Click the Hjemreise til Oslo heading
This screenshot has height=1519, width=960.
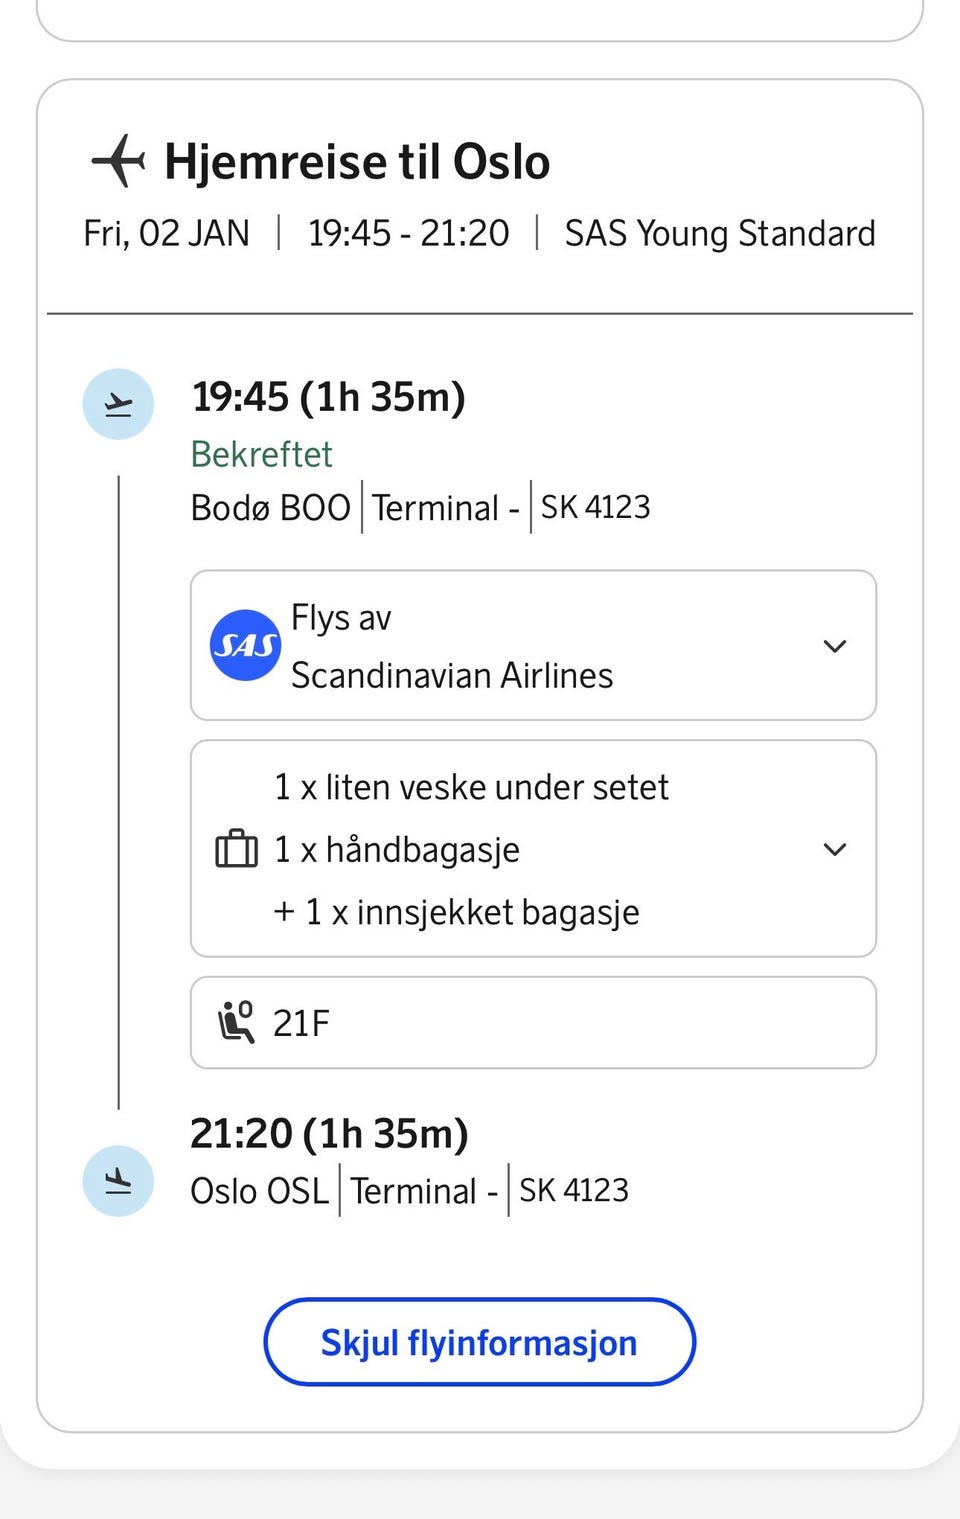[357, 162]
